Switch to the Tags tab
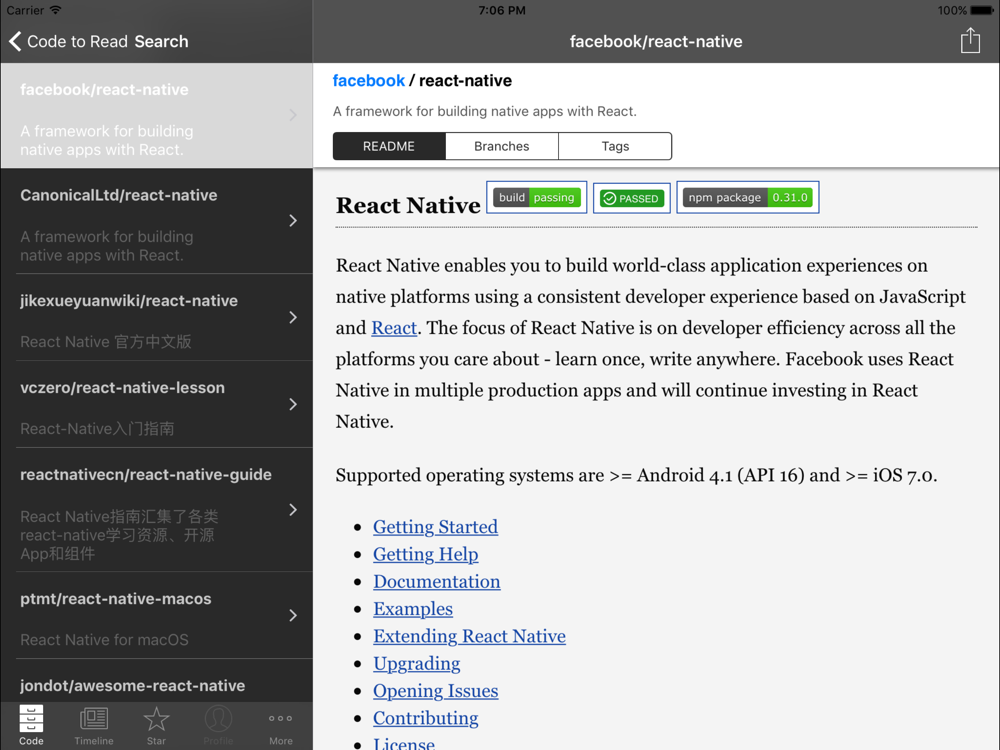 [x=615, y=146]
